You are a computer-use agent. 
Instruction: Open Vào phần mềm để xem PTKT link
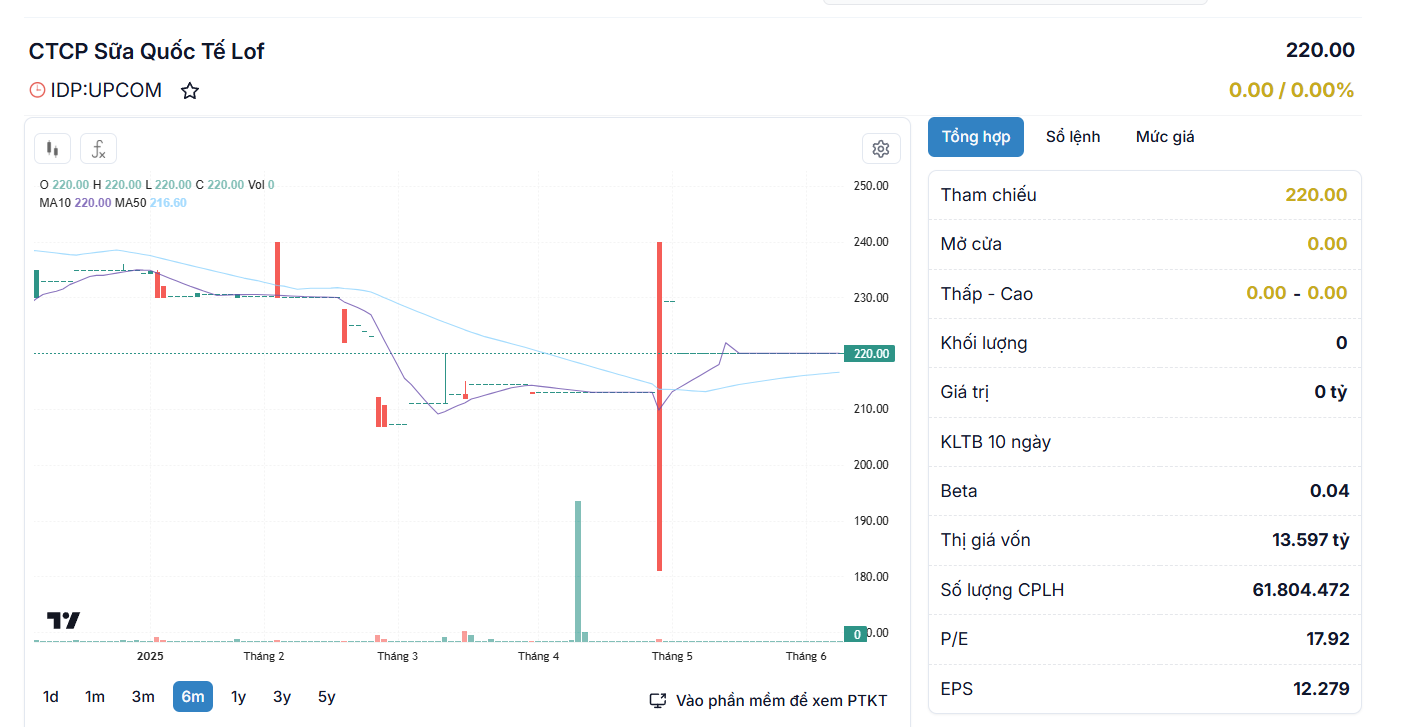pos(781,701)
